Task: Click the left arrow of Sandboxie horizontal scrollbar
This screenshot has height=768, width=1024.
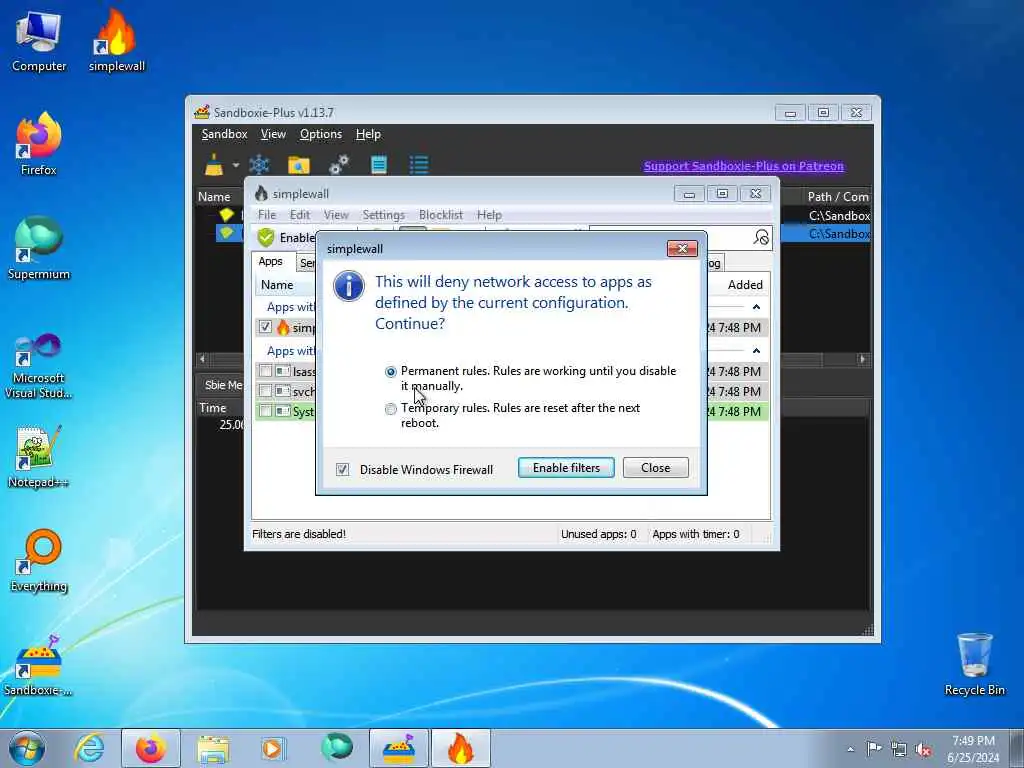Action: [202, 359]
